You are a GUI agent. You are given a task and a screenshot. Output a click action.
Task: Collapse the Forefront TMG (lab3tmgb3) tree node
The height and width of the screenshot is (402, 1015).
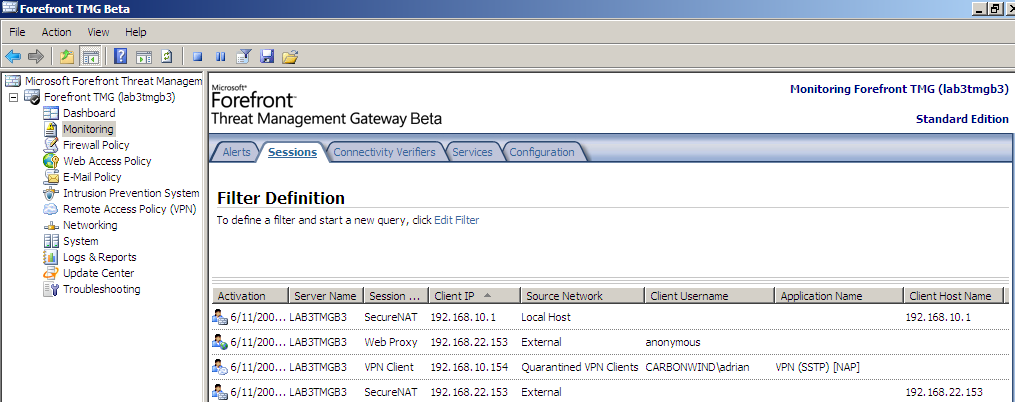[13, 97]
